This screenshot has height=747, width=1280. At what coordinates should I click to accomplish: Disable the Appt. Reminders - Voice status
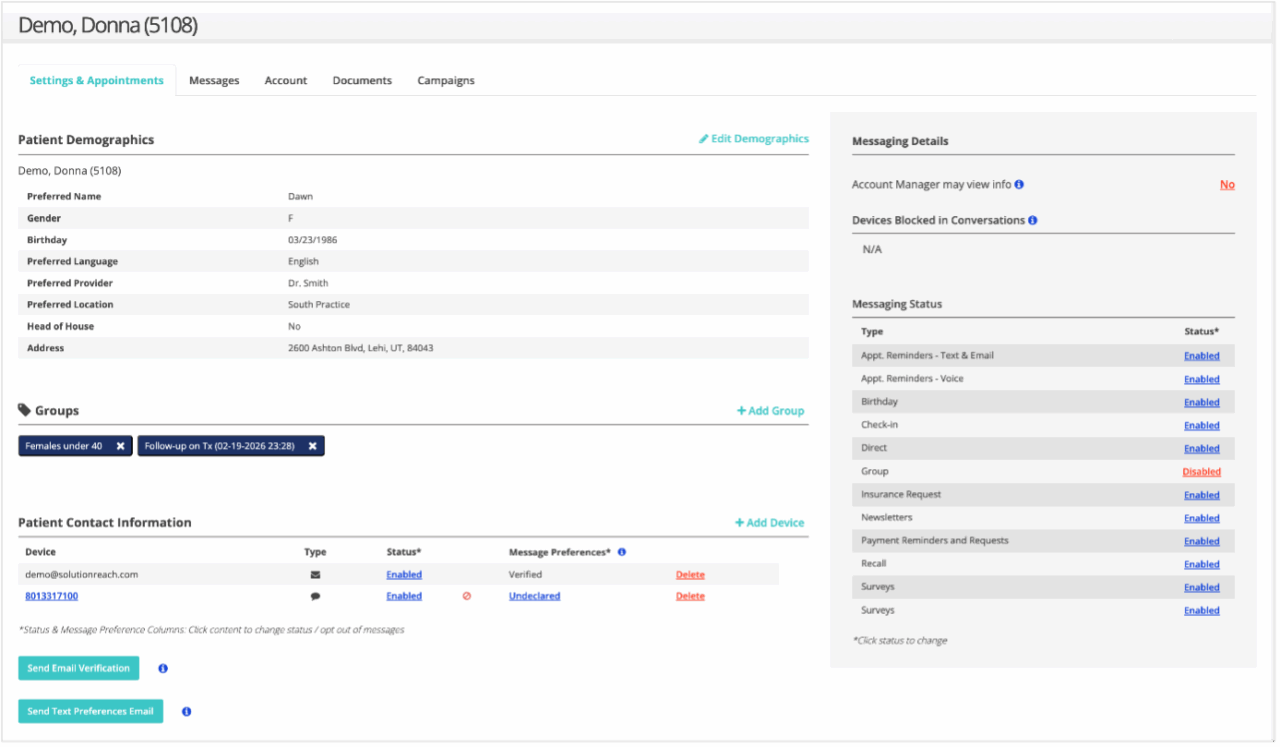point(1201,378)
